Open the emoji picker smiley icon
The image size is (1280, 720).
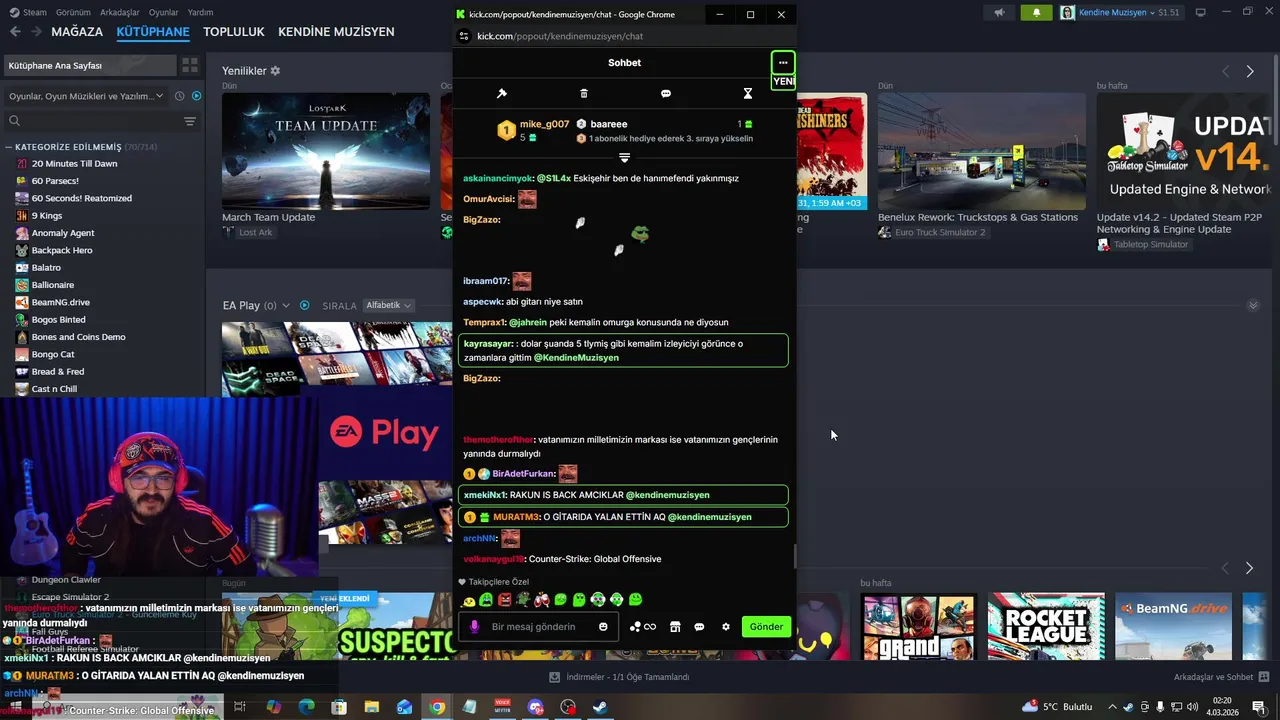603,627
